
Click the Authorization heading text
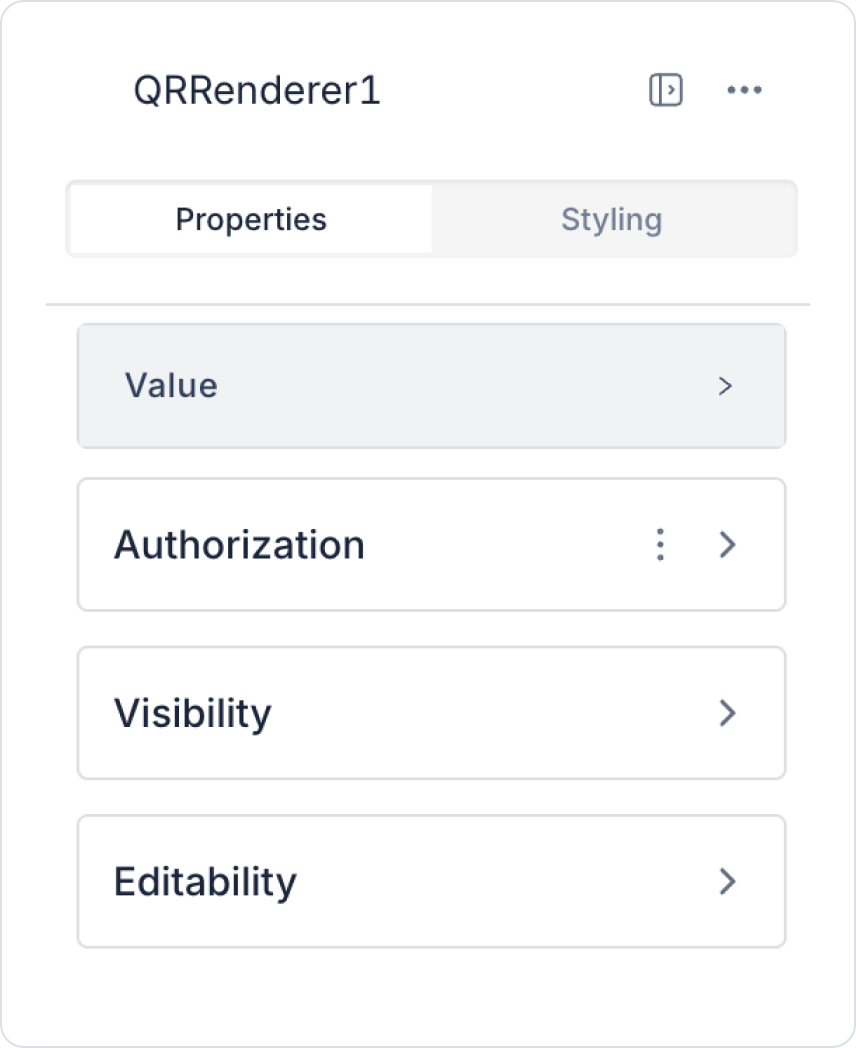pos(239,545)
